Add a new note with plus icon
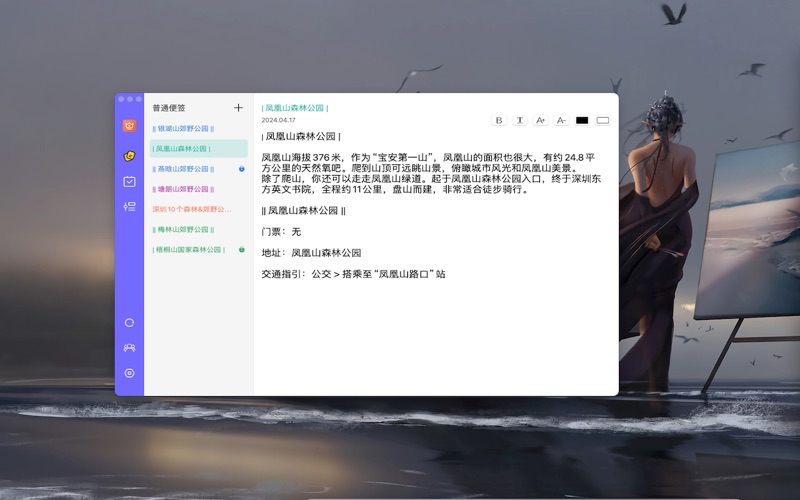 [x=238, y=108]
